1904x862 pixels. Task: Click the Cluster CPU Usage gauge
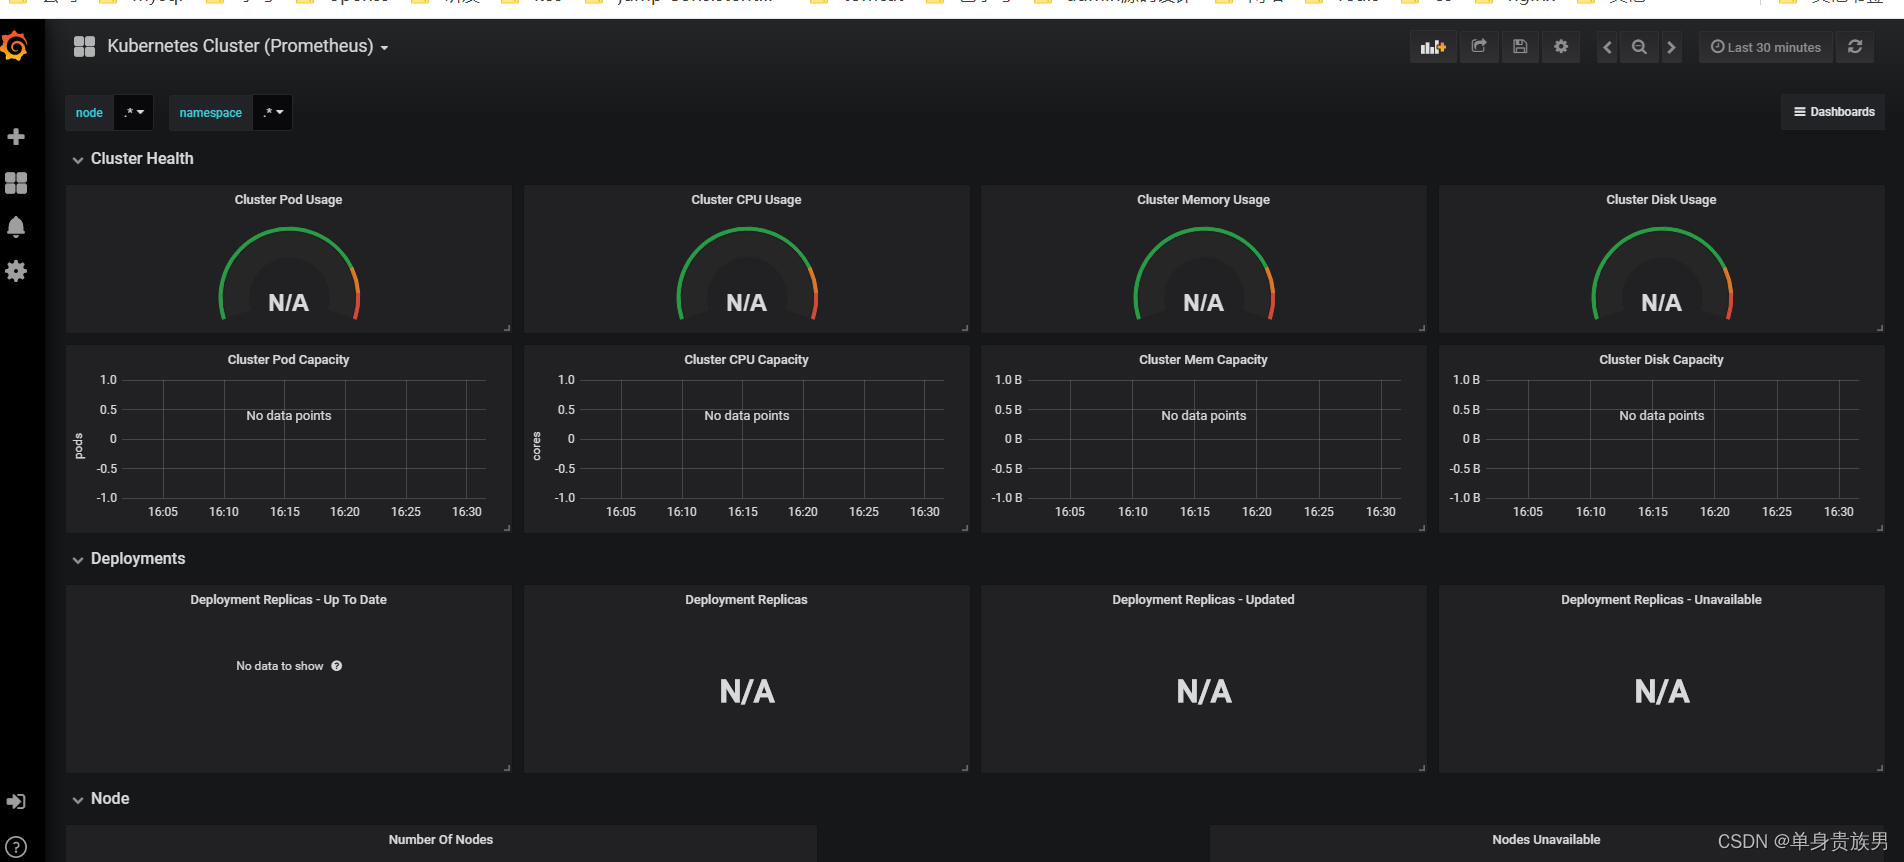coord(747,274)
